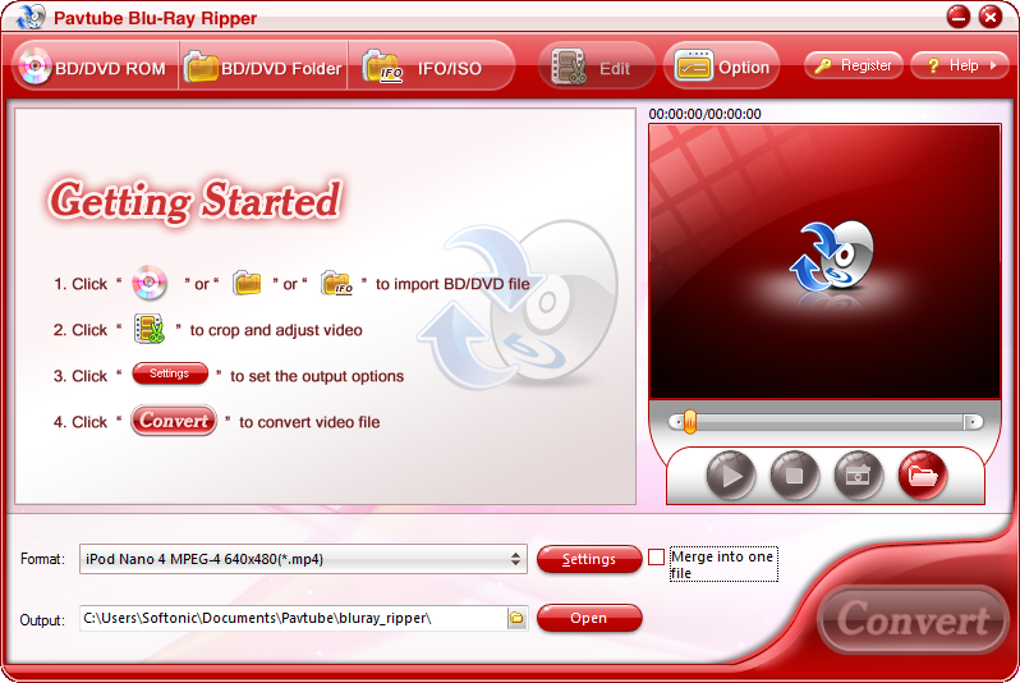Load disc via BD/DVD ROM button
This screenshot has height=683, width=1020.
click(x=95, y=67)
